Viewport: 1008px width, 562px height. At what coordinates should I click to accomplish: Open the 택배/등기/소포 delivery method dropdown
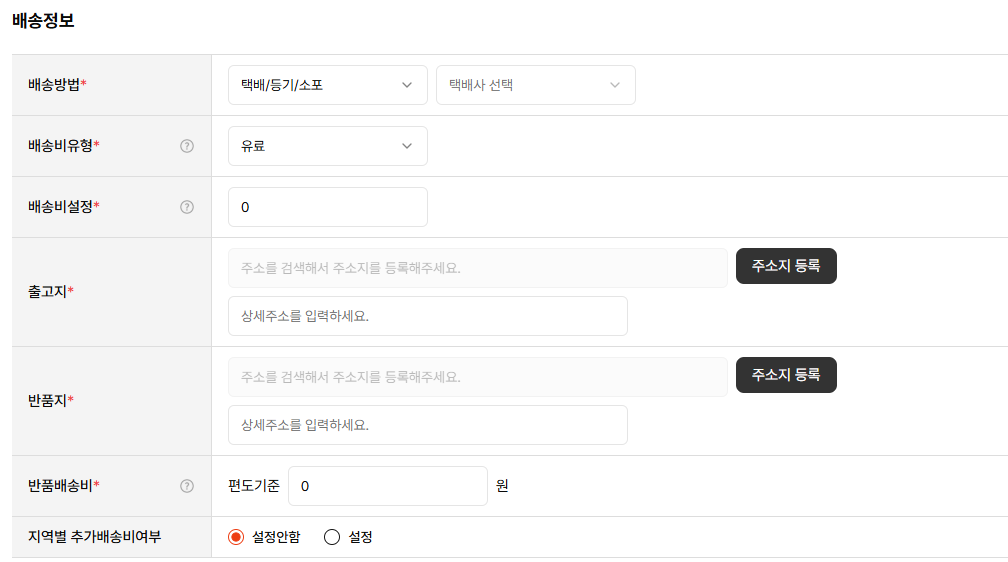click(x=327, y=85)
